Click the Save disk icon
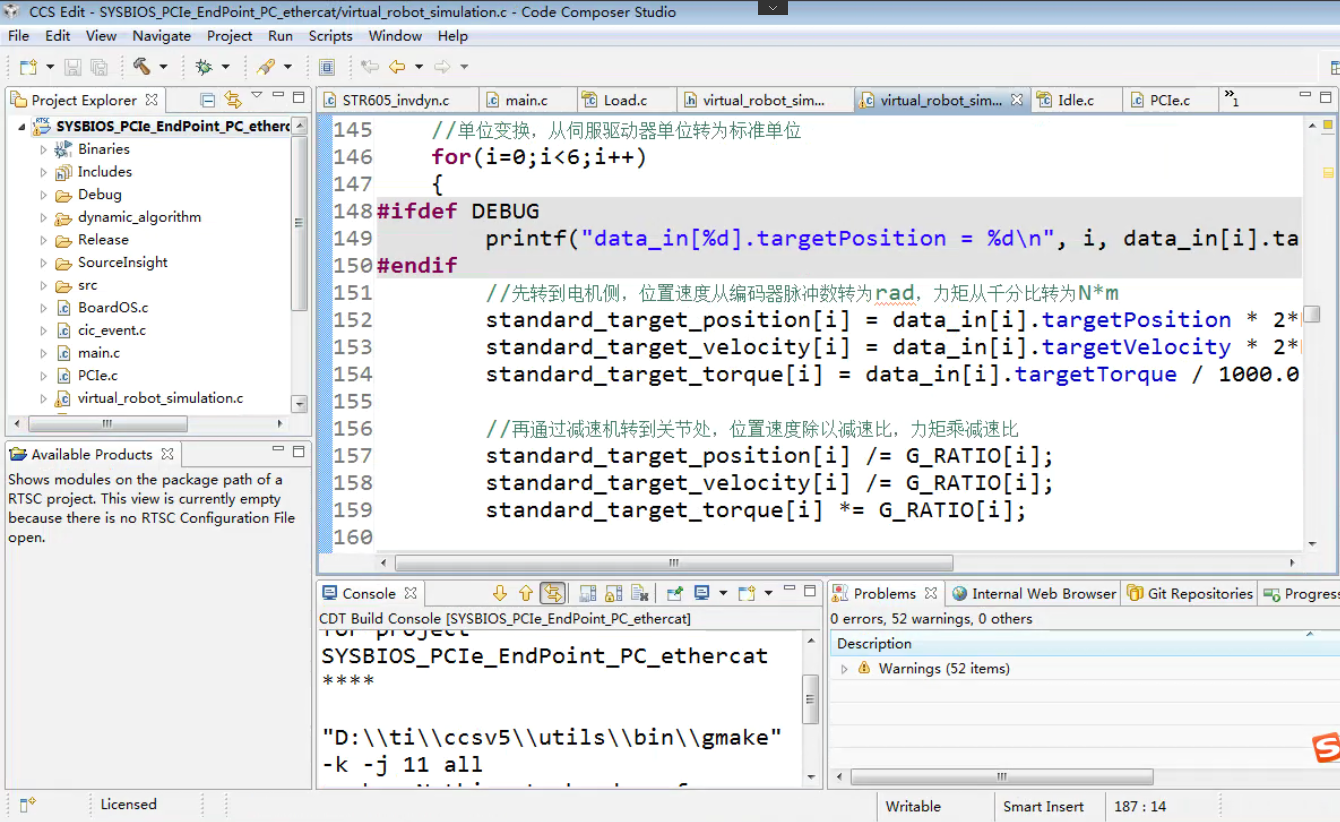 coord(73,67)
